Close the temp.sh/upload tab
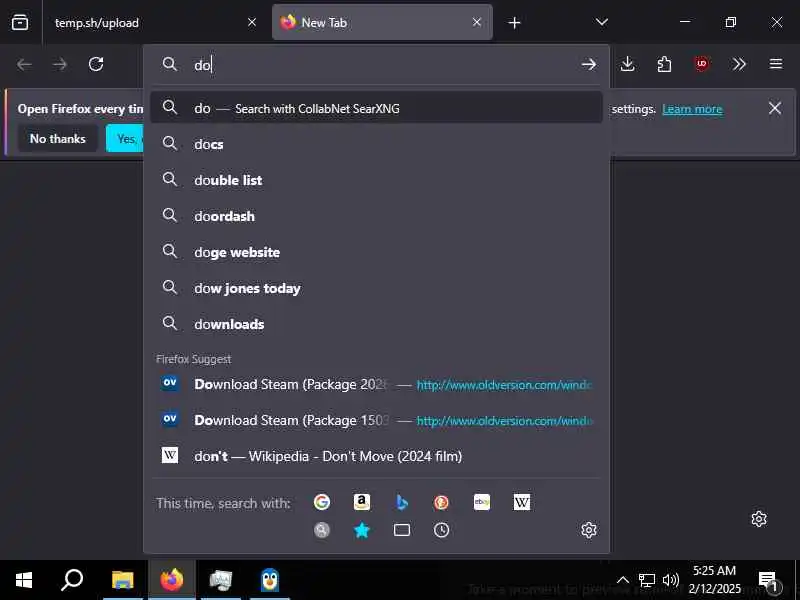The image size is (800, 600). [252, 22]
